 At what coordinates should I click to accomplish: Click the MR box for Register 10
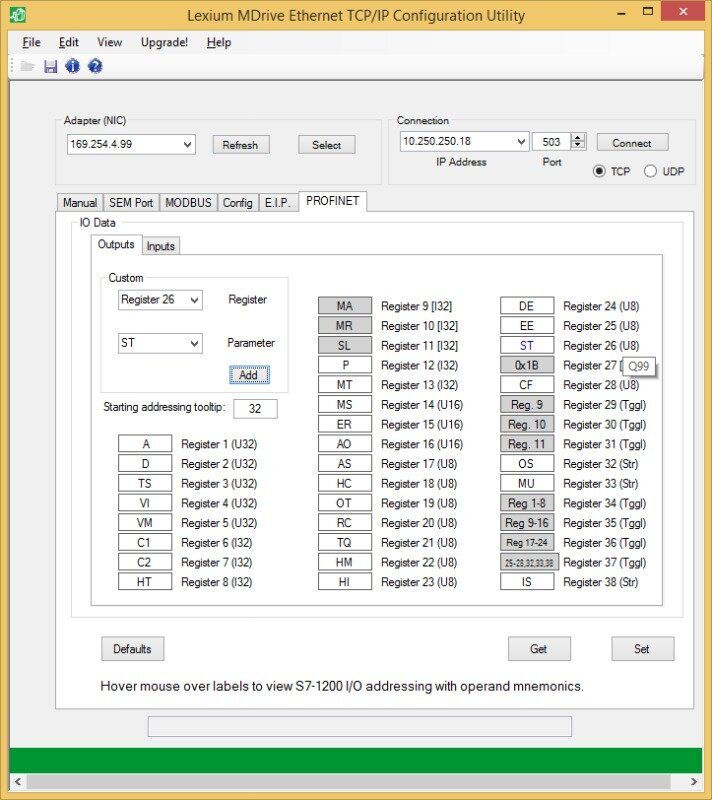pos(345,326)
